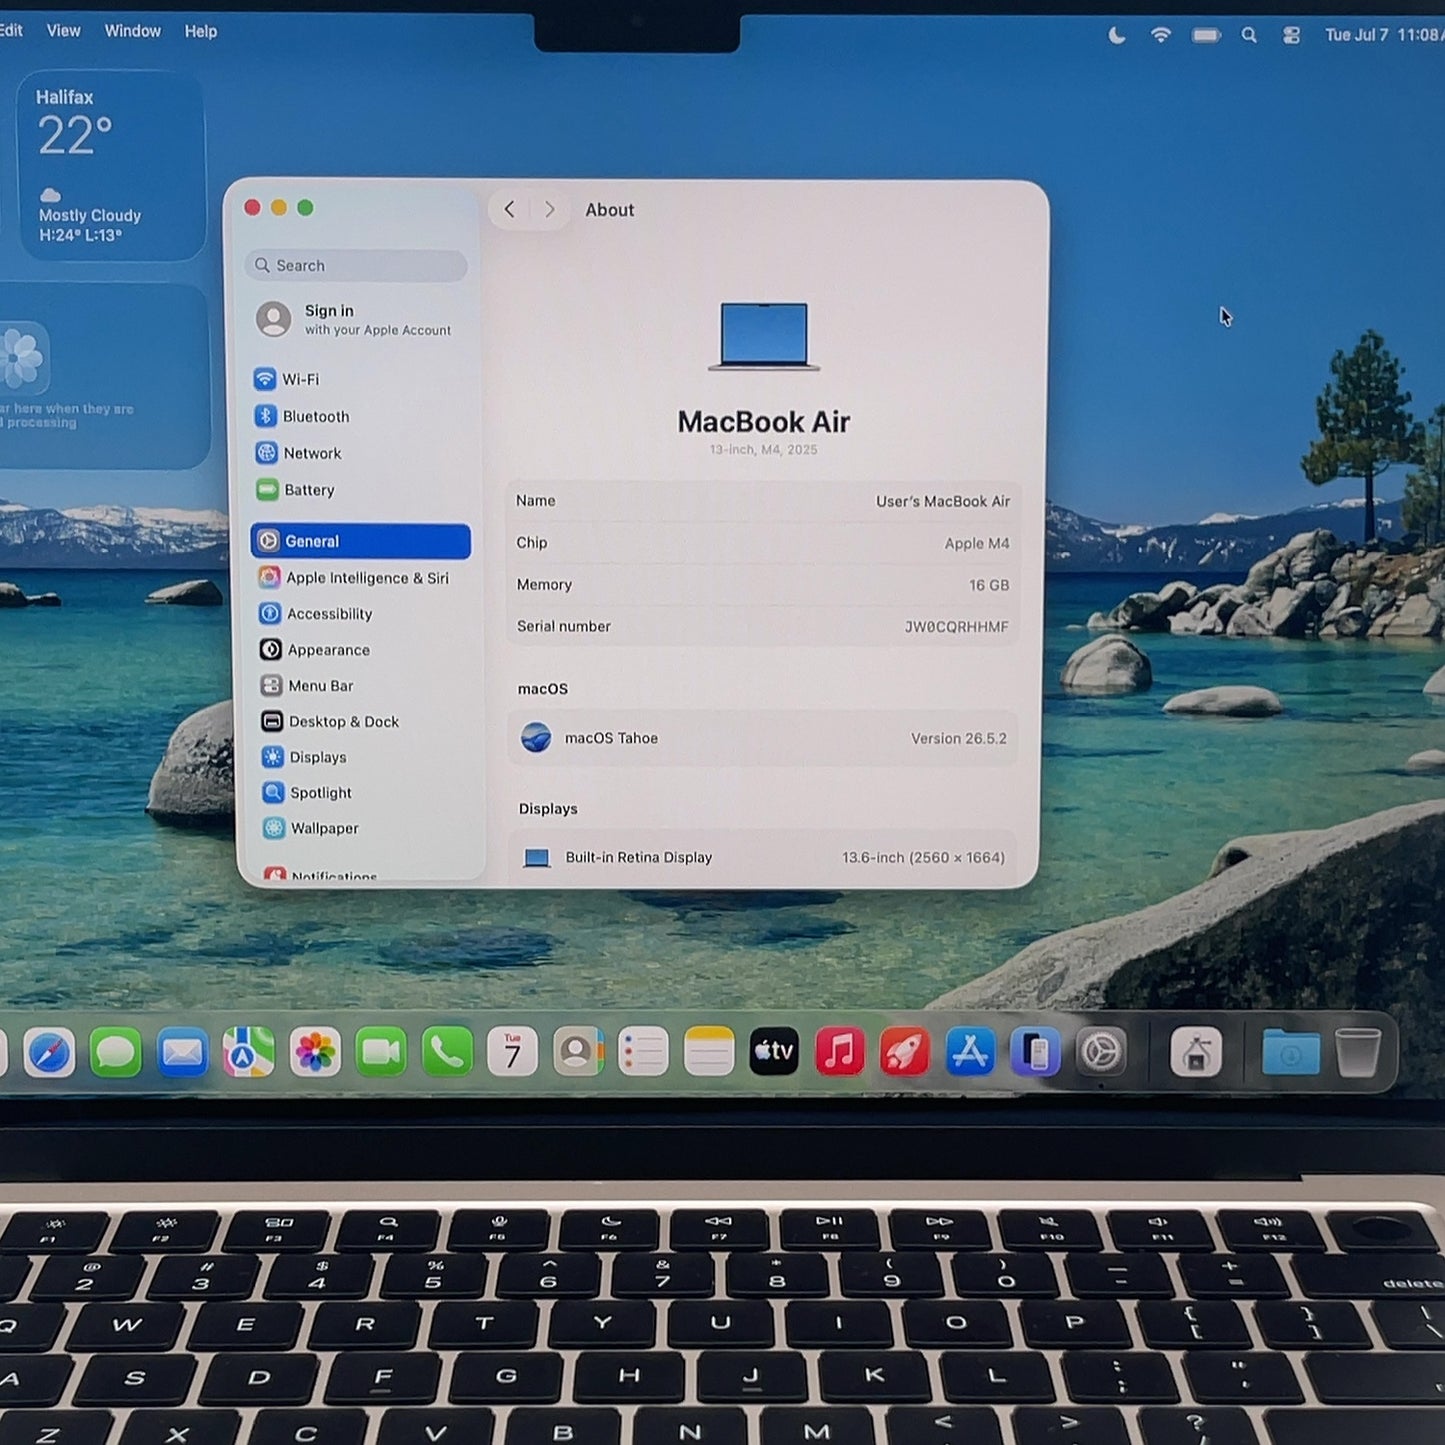Click the Spotlight search menu bar icon
Screen dimensions: 1445x1445
[x=1248, y=35]
